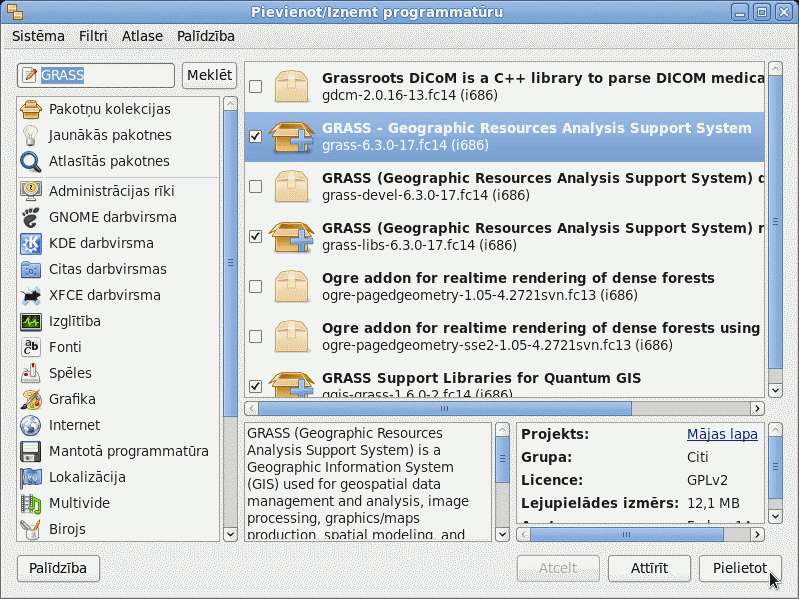The width and height of the screenshot is (799, 599).
Task: Click the Spēles joystick icon
Action: (31, 373)
